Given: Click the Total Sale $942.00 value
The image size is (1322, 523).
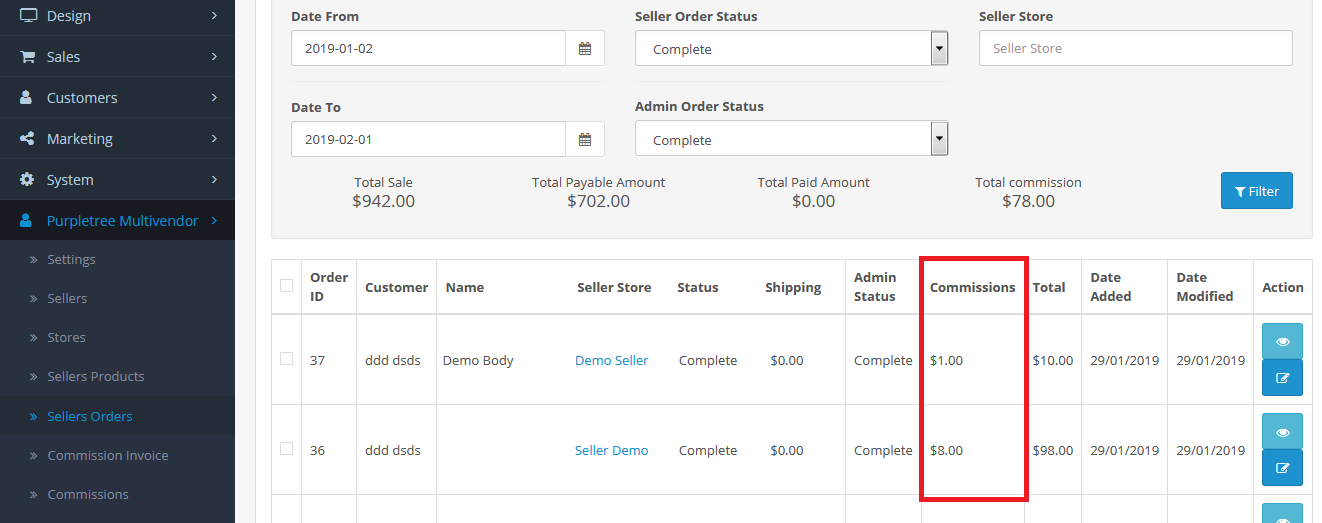Looking at the screenshot, I should pos(383,201).
